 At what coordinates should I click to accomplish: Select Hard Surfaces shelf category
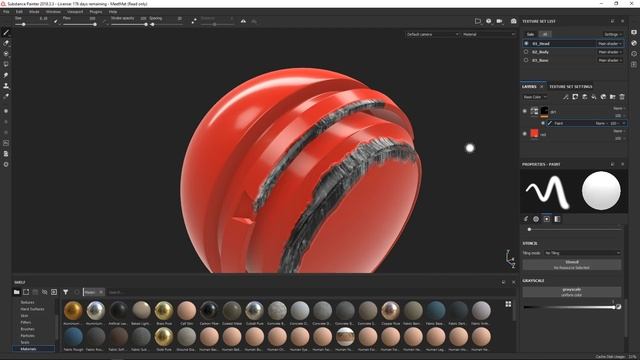32,309
